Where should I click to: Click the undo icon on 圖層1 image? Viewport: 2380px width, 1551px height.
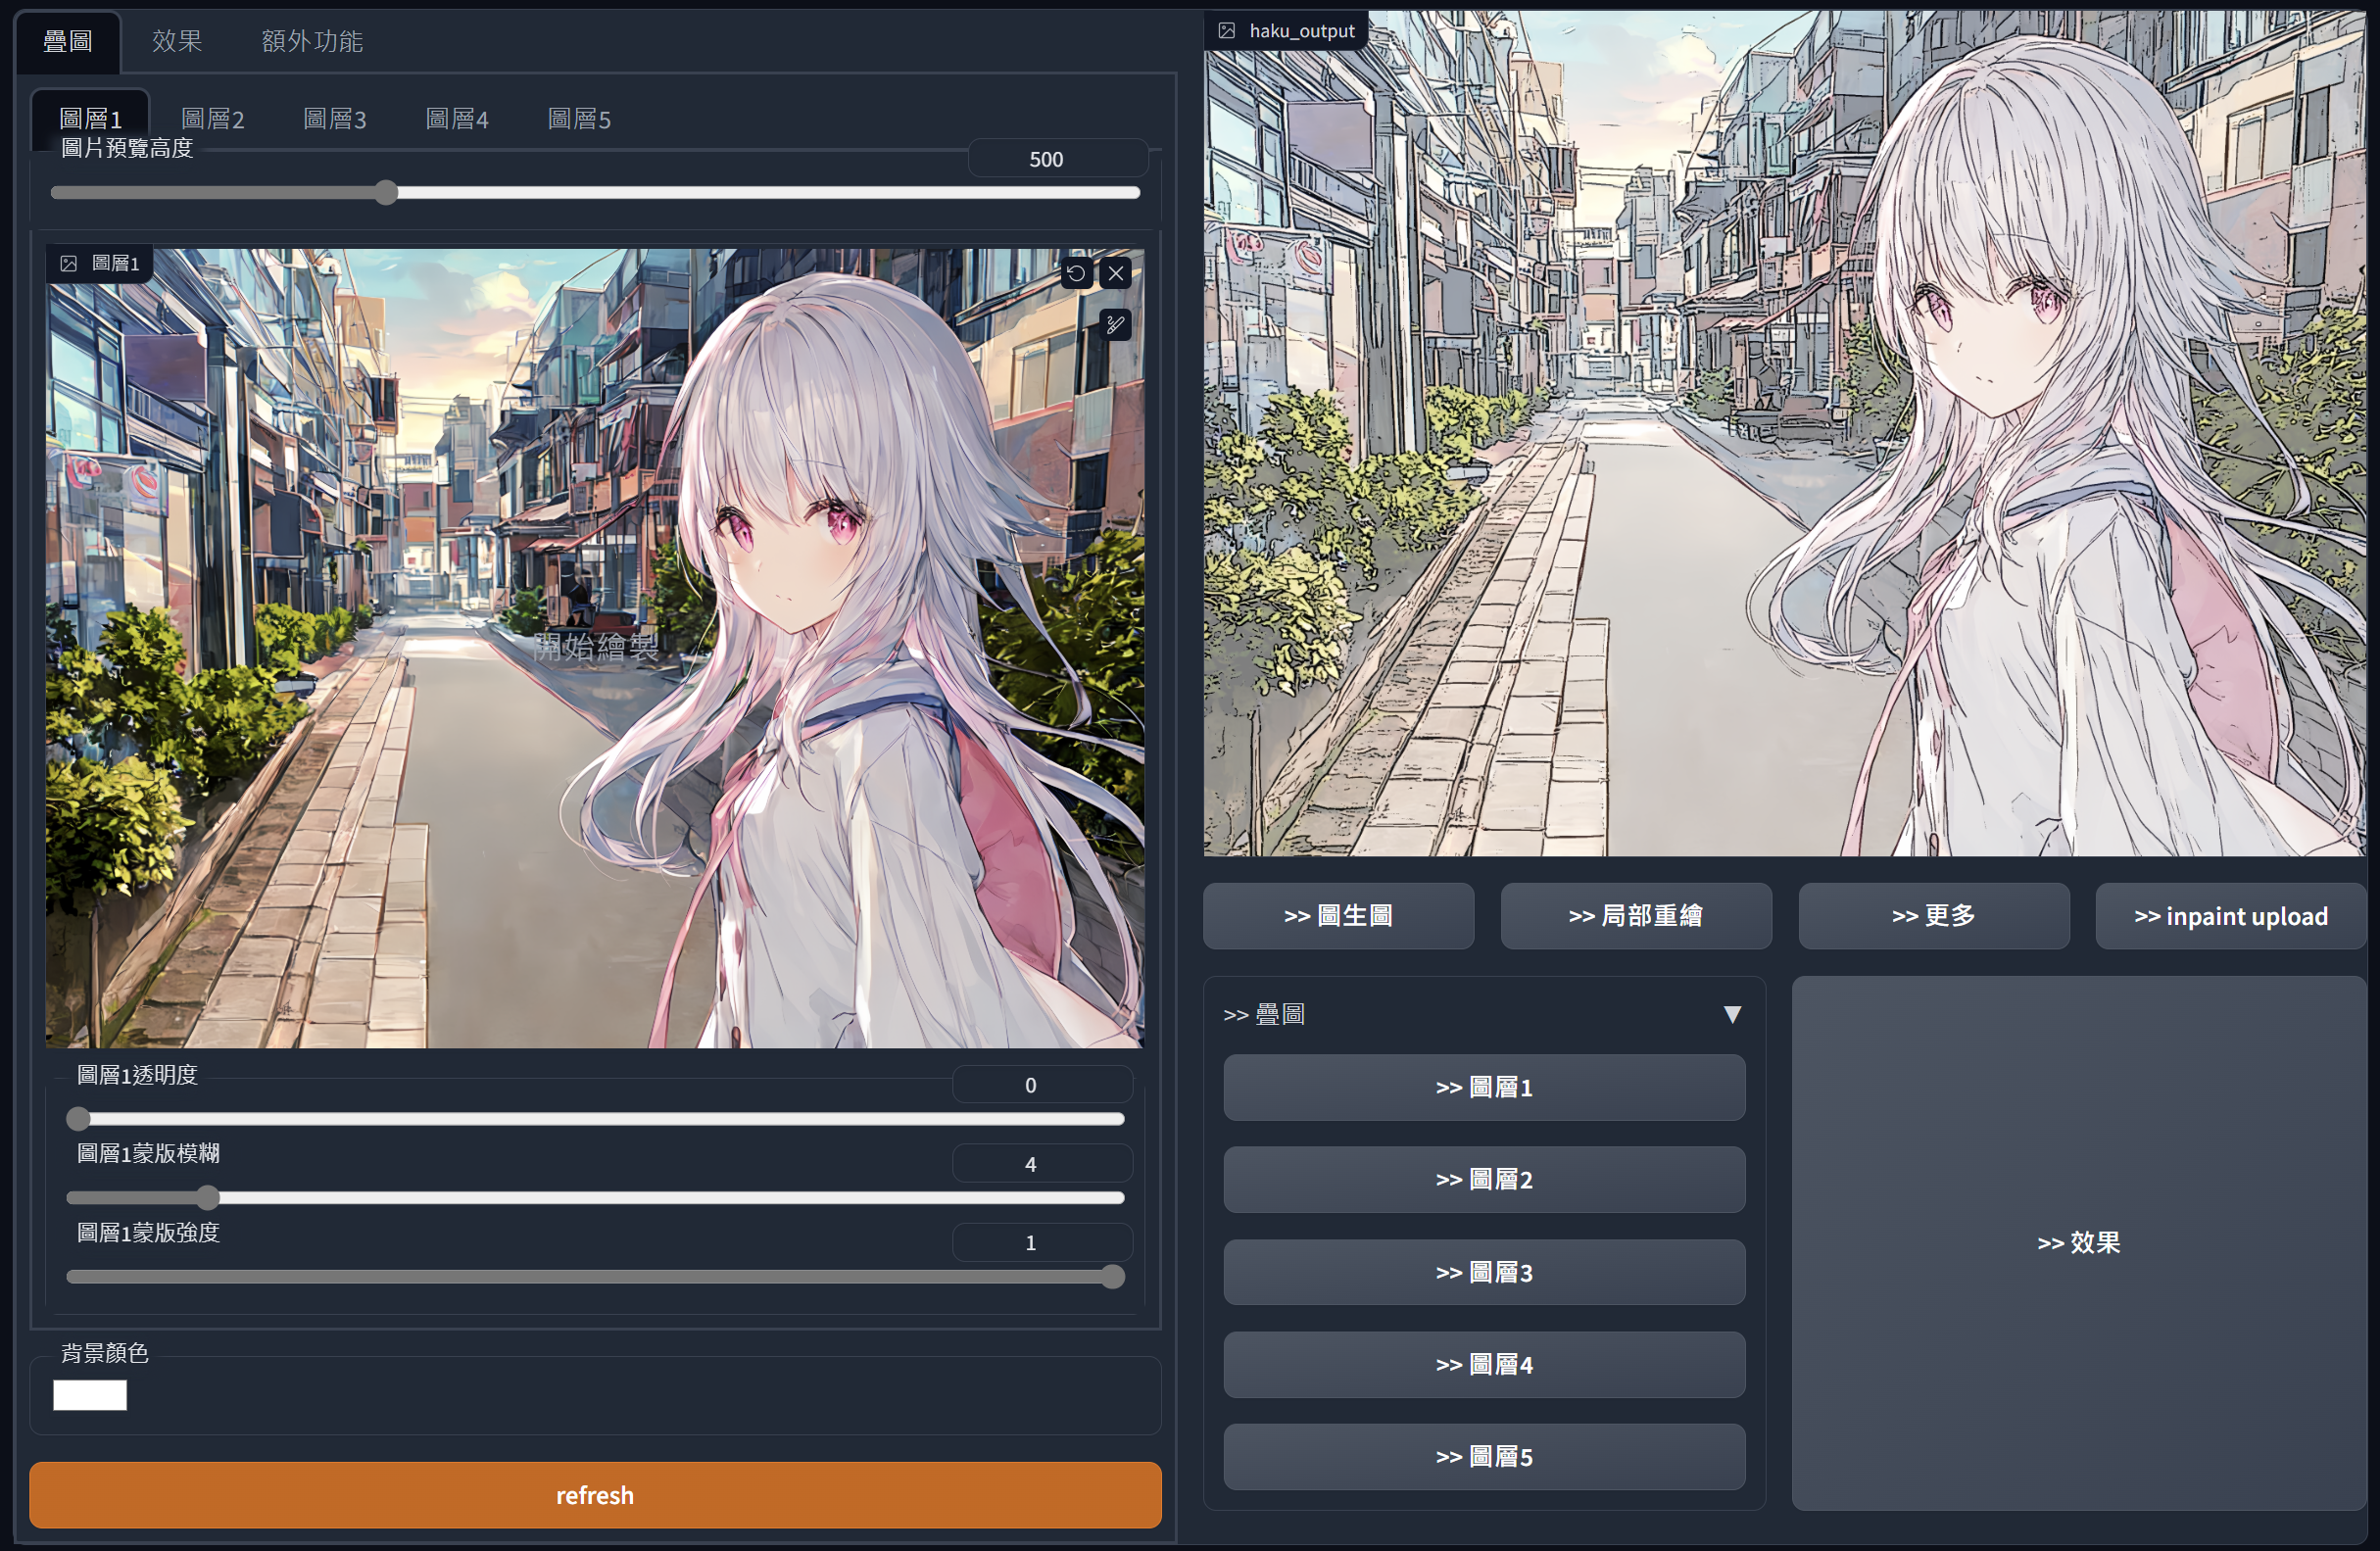click(x=1076, y=273)
